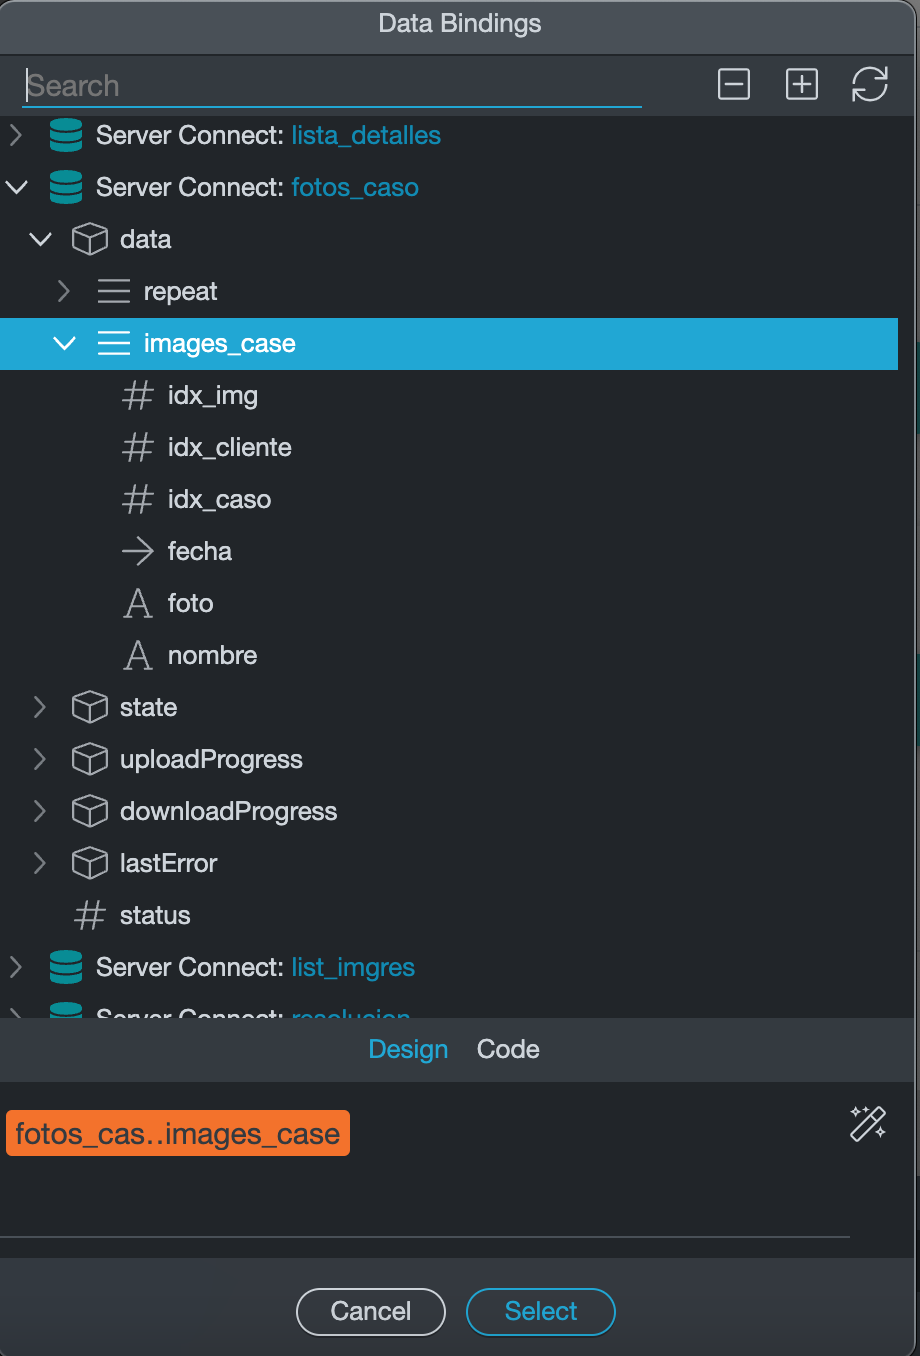920x1356 pixels.
Task: Expand the repeat array node
Action: [64, 291]
